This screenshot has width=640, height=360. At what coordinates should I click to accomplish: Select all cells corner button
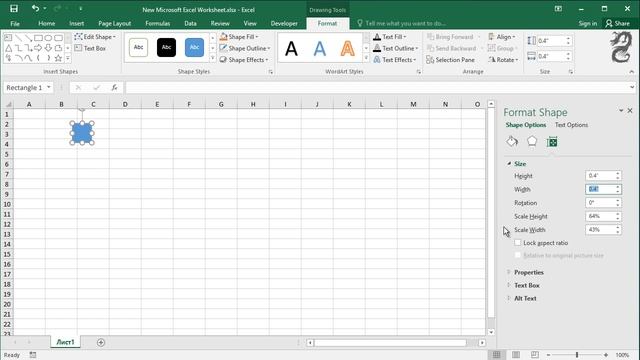(8, 104)
